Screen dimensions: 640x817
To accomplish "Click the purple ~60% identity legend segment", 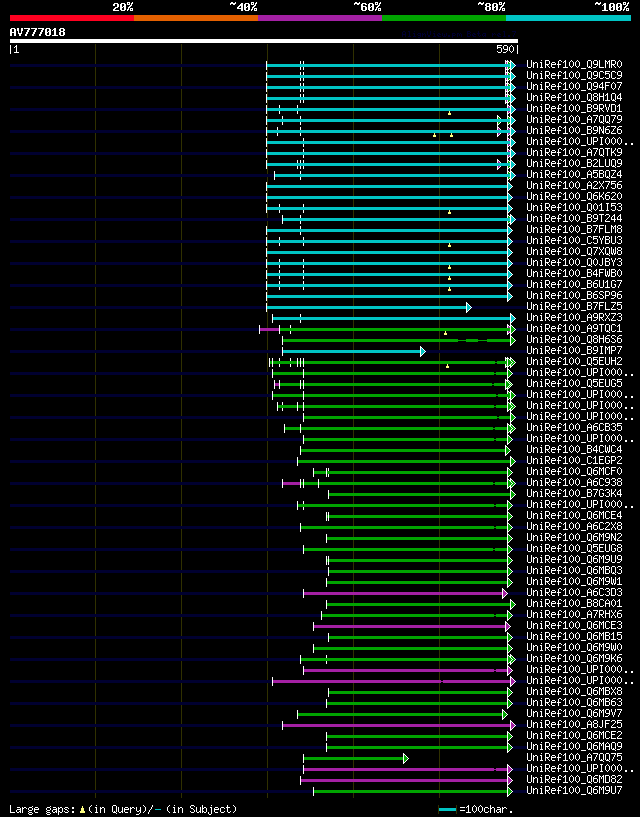I will (320, 18).
